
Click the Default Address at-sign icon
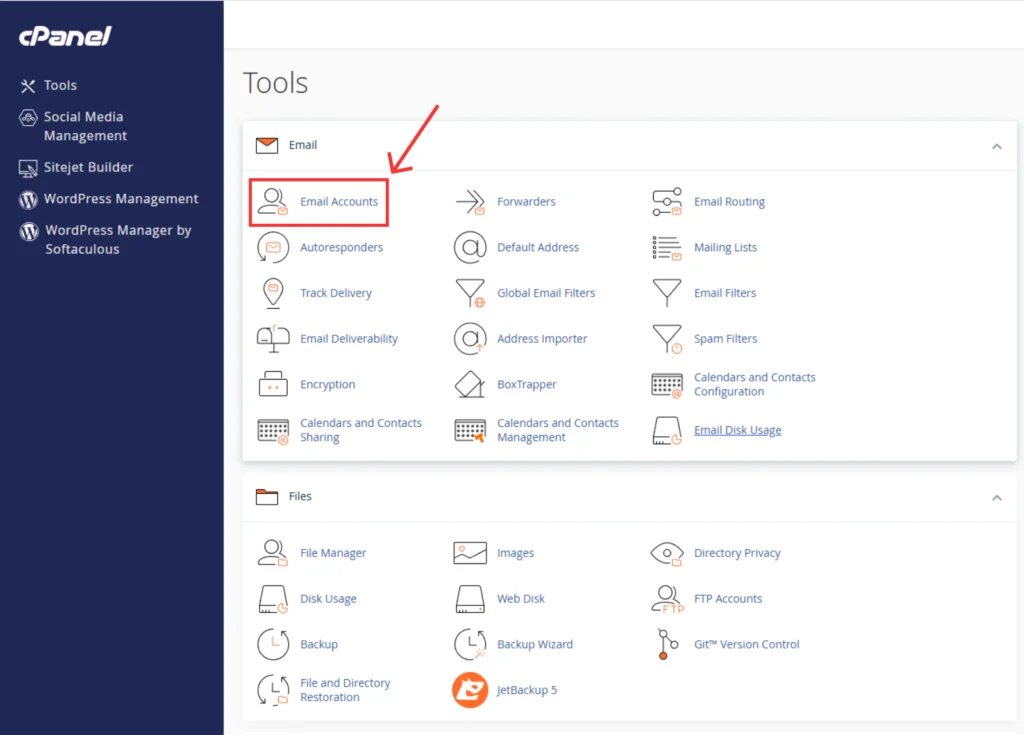click(470, 248)
